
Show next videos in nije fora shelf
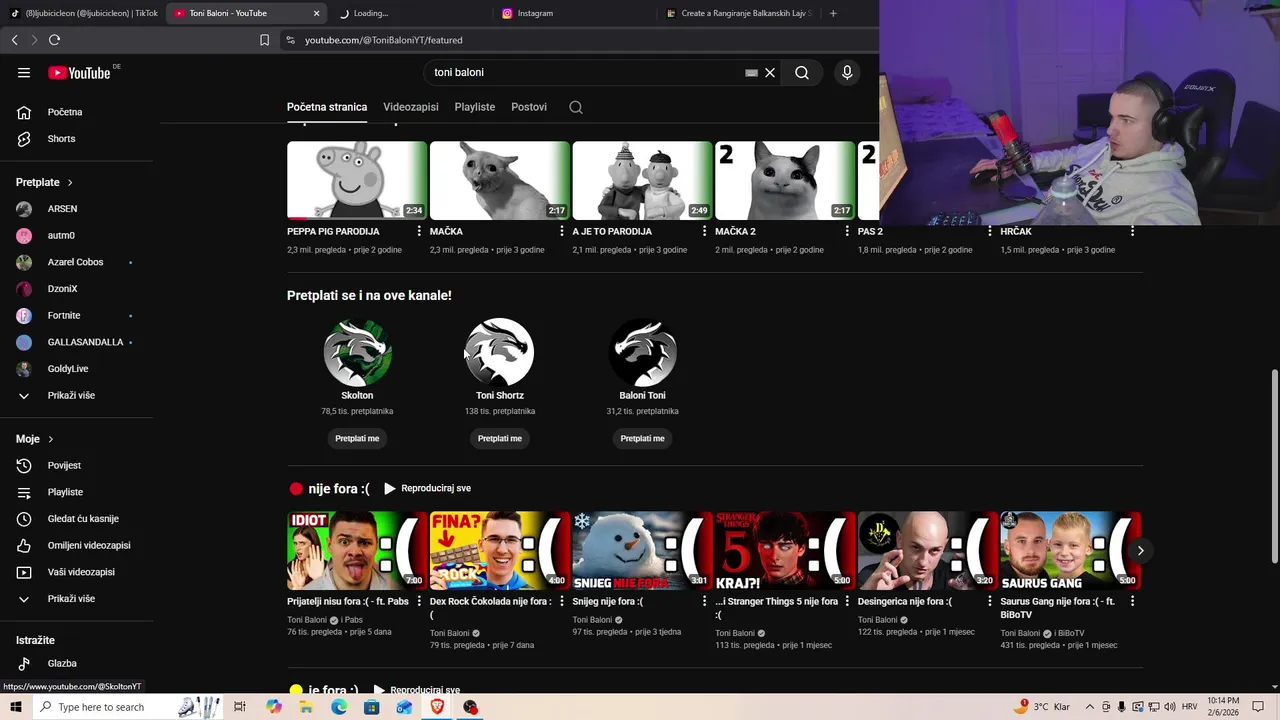pos(1140,550)
